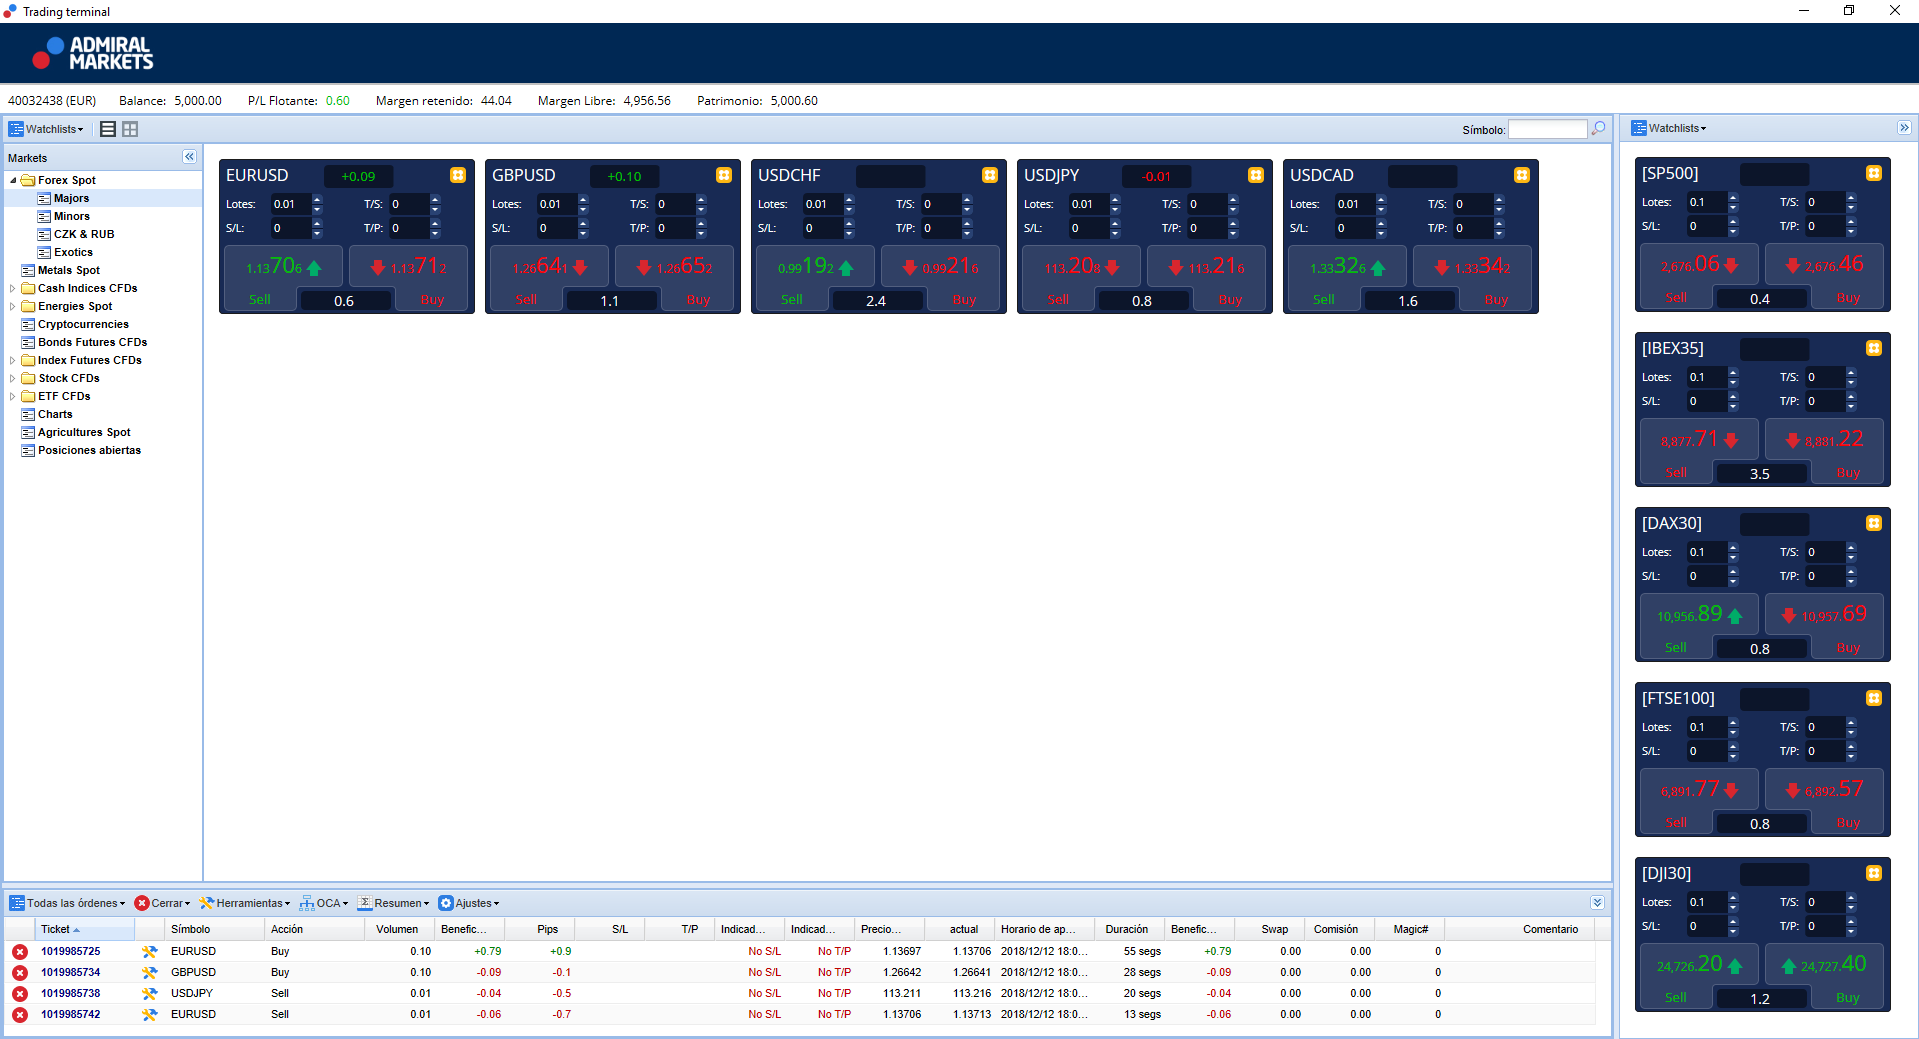Open the left Watchlists dropdown

[46, 129]
